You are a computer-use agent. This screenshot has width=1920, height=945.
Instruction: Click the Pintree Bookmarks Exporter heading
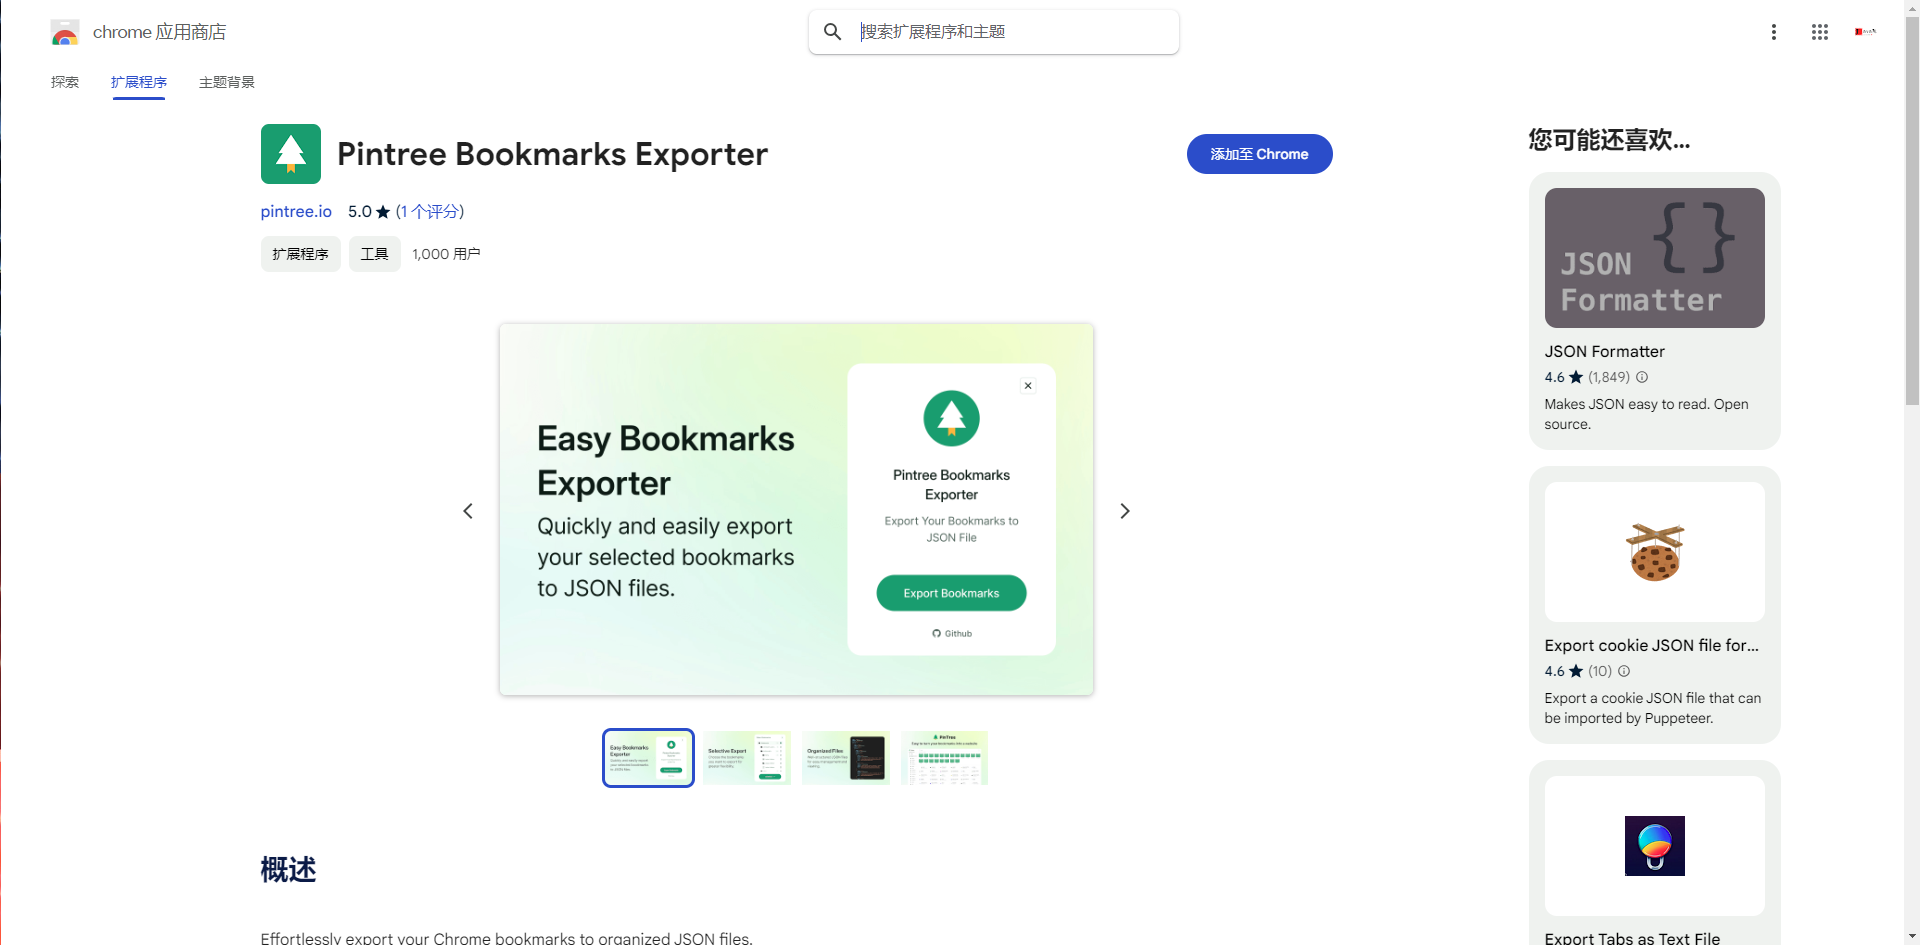(x=552, y=154)
